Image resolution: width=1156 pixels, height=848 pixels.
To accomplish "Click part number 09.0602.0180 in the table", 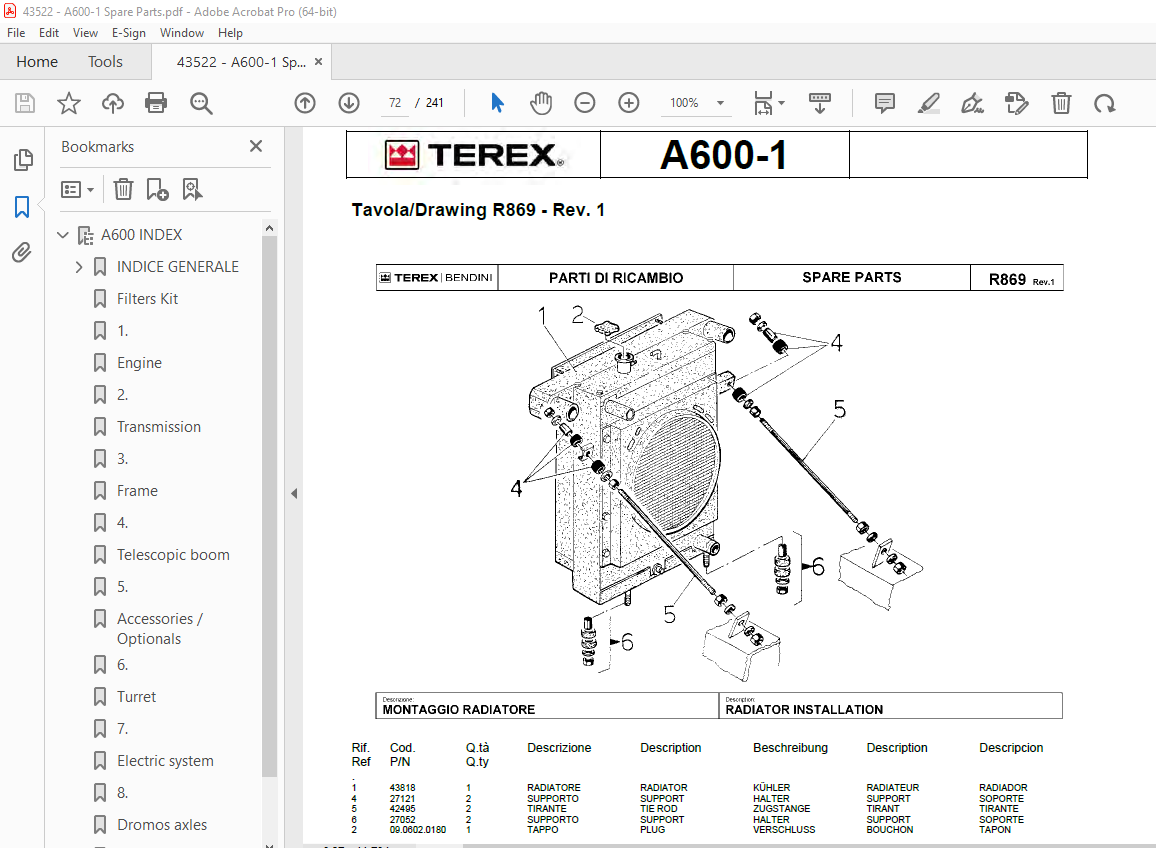I will pos(418,830).
